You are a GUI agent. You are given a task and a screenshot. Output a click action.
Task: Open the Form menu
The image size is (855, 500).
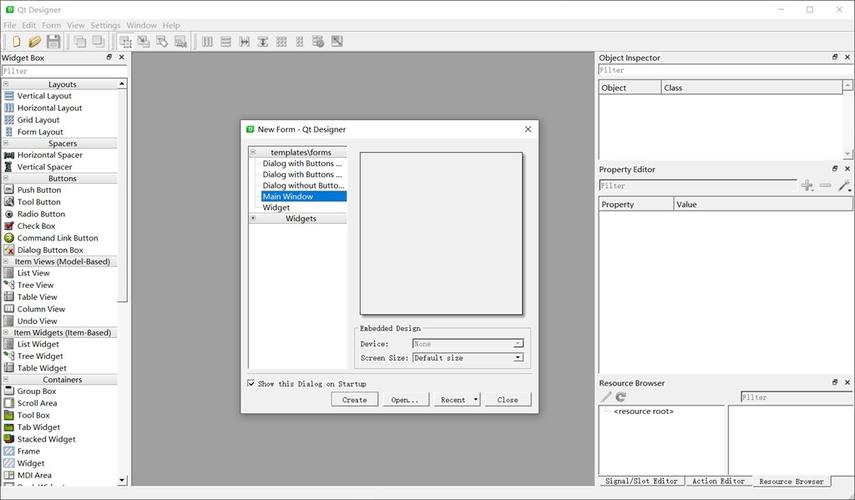tap(51, 25)
